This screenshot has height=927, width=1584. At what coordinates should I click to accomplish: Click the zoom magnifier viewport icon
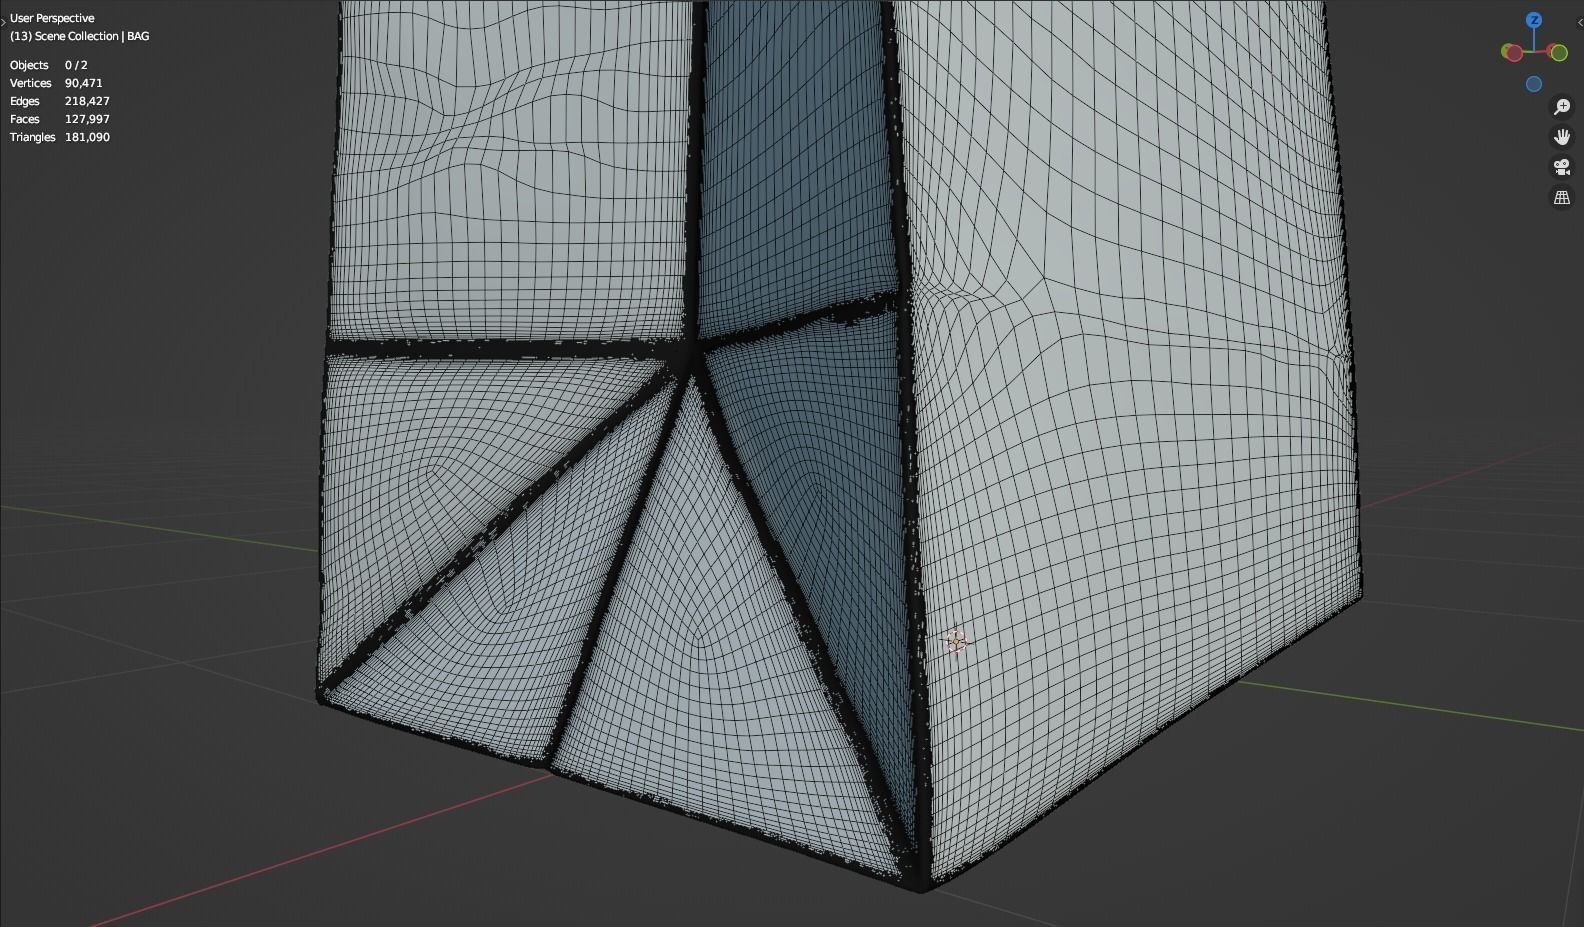[x=1562, y=107]
